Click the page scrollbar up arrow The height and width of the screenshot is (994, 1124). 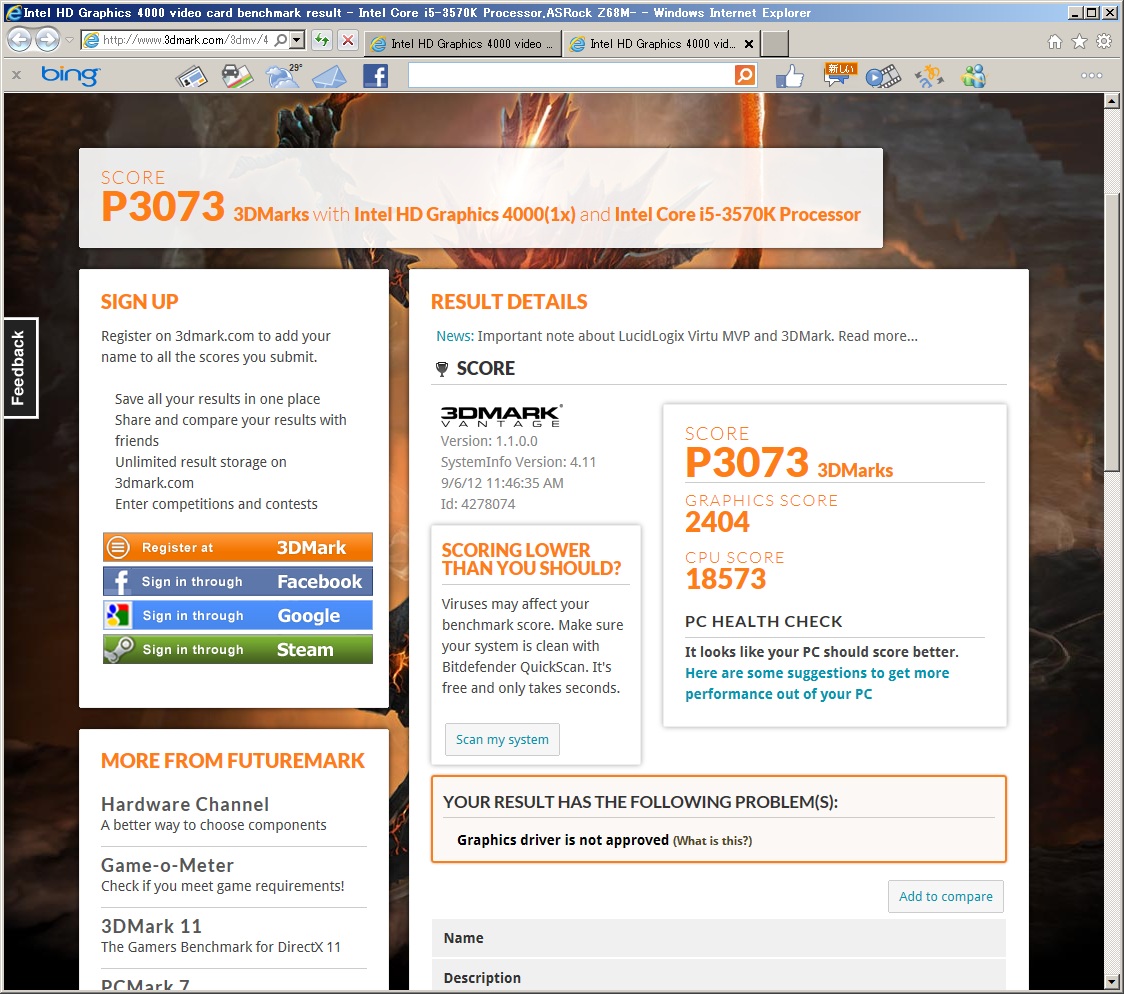1112,101
